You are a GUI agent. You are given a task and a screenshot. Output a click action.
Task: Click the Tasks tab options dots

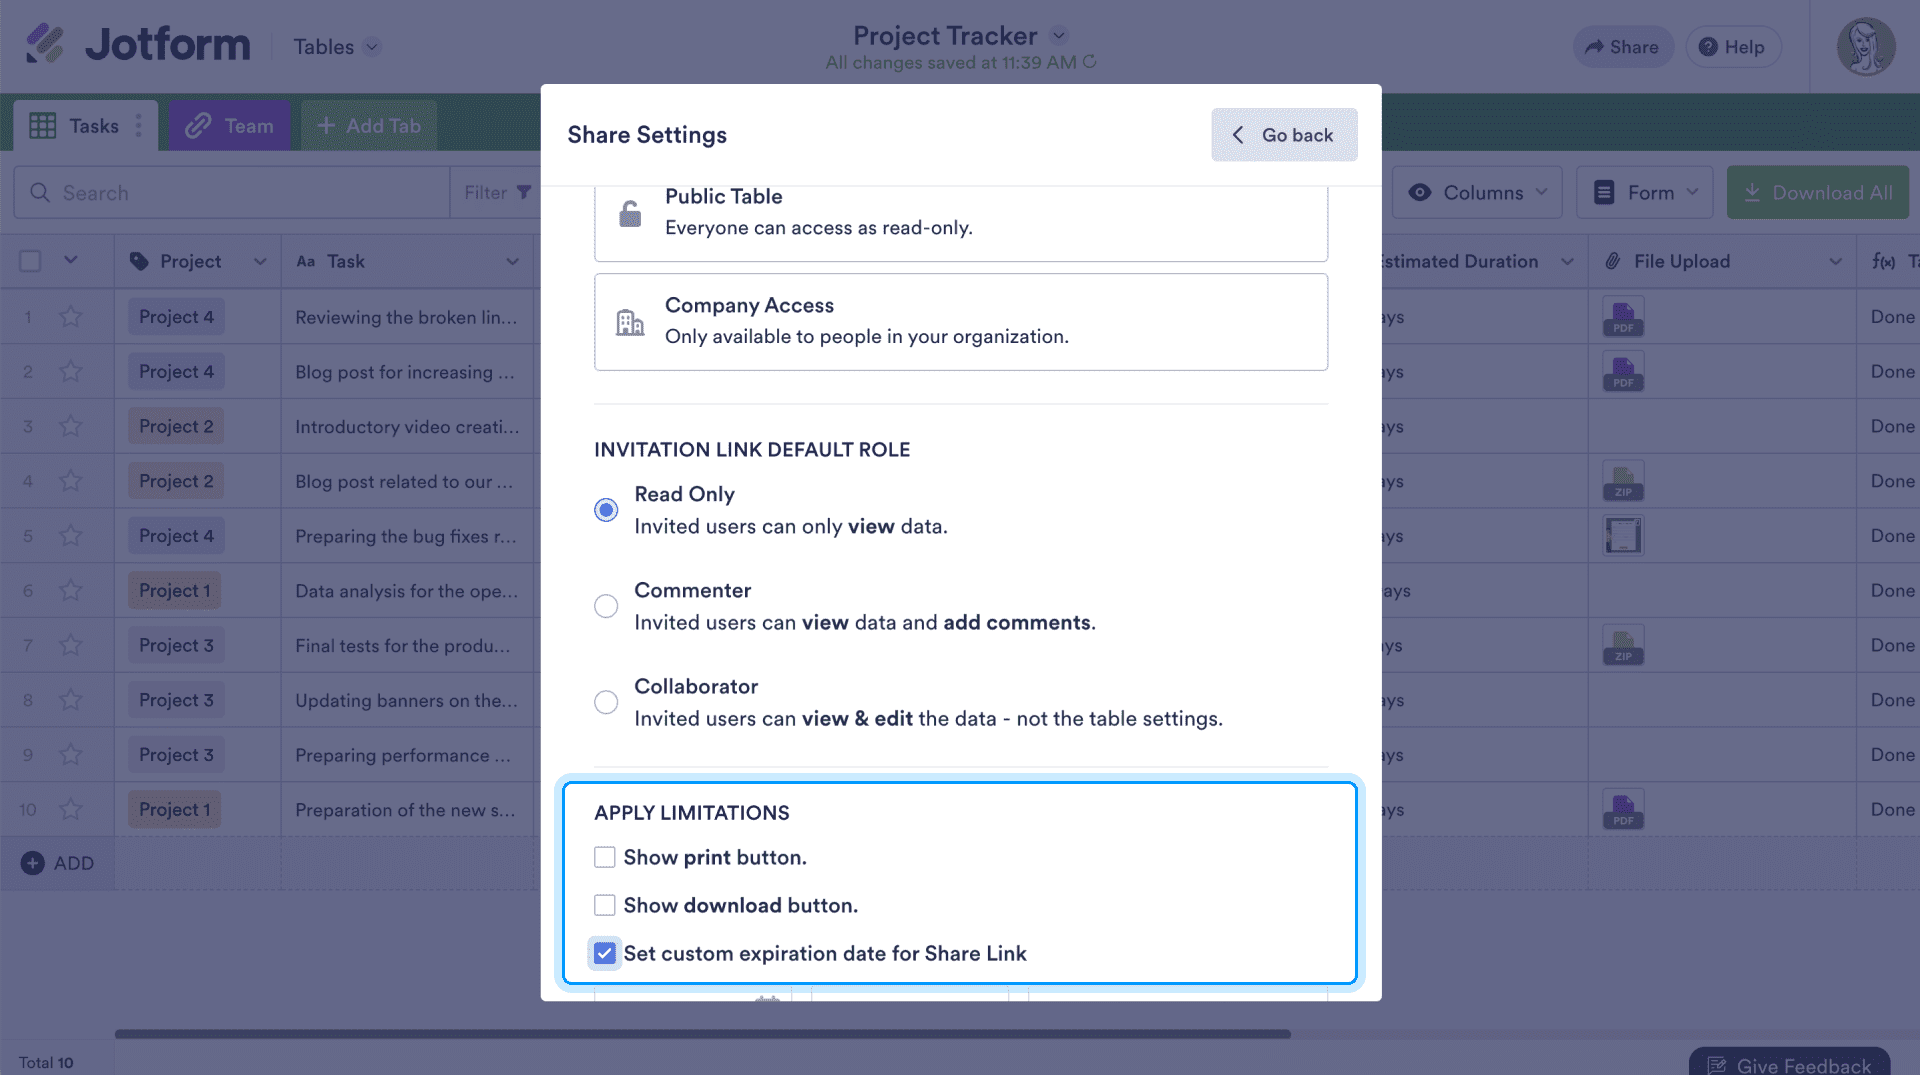[139, 126]
